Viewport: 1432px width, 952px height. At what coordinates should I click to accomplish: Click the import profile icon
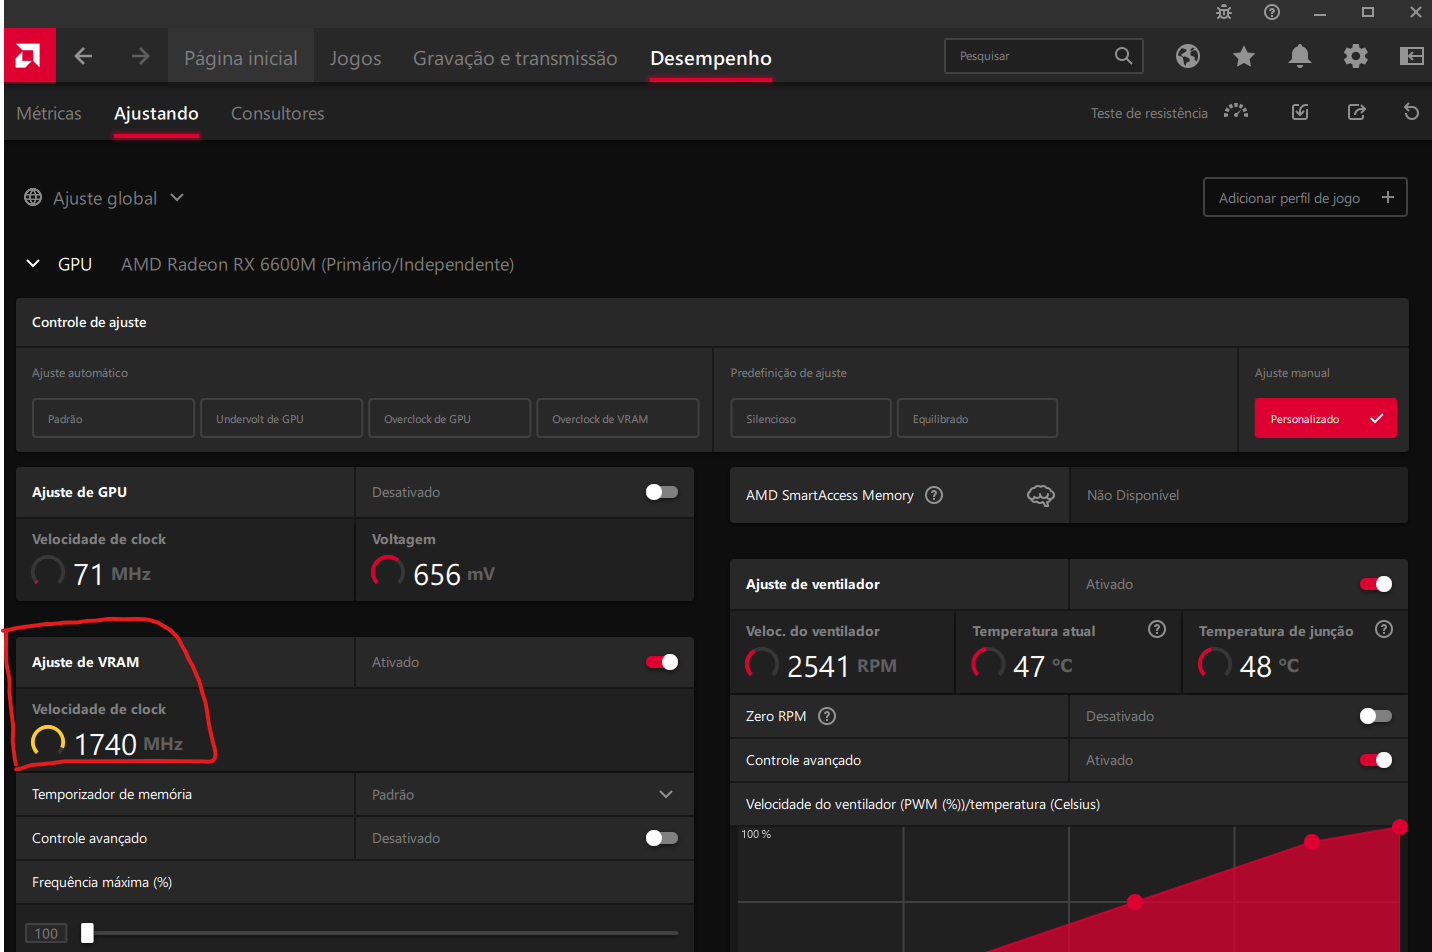[1300, 112]
